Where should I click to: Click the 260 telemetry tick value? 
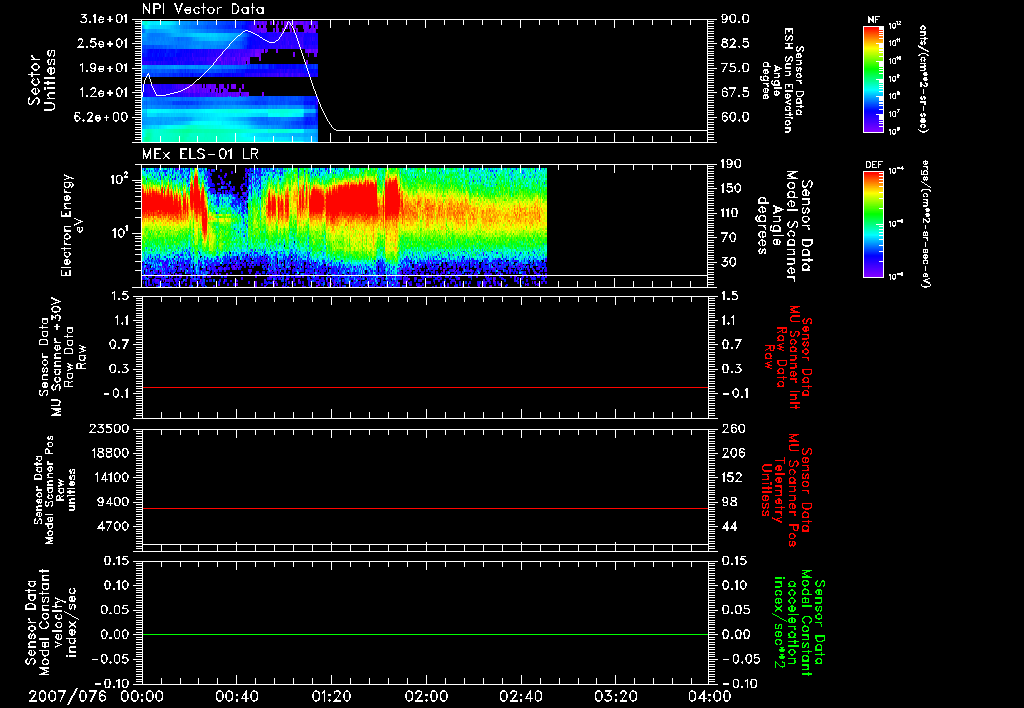tap(732, 429)
